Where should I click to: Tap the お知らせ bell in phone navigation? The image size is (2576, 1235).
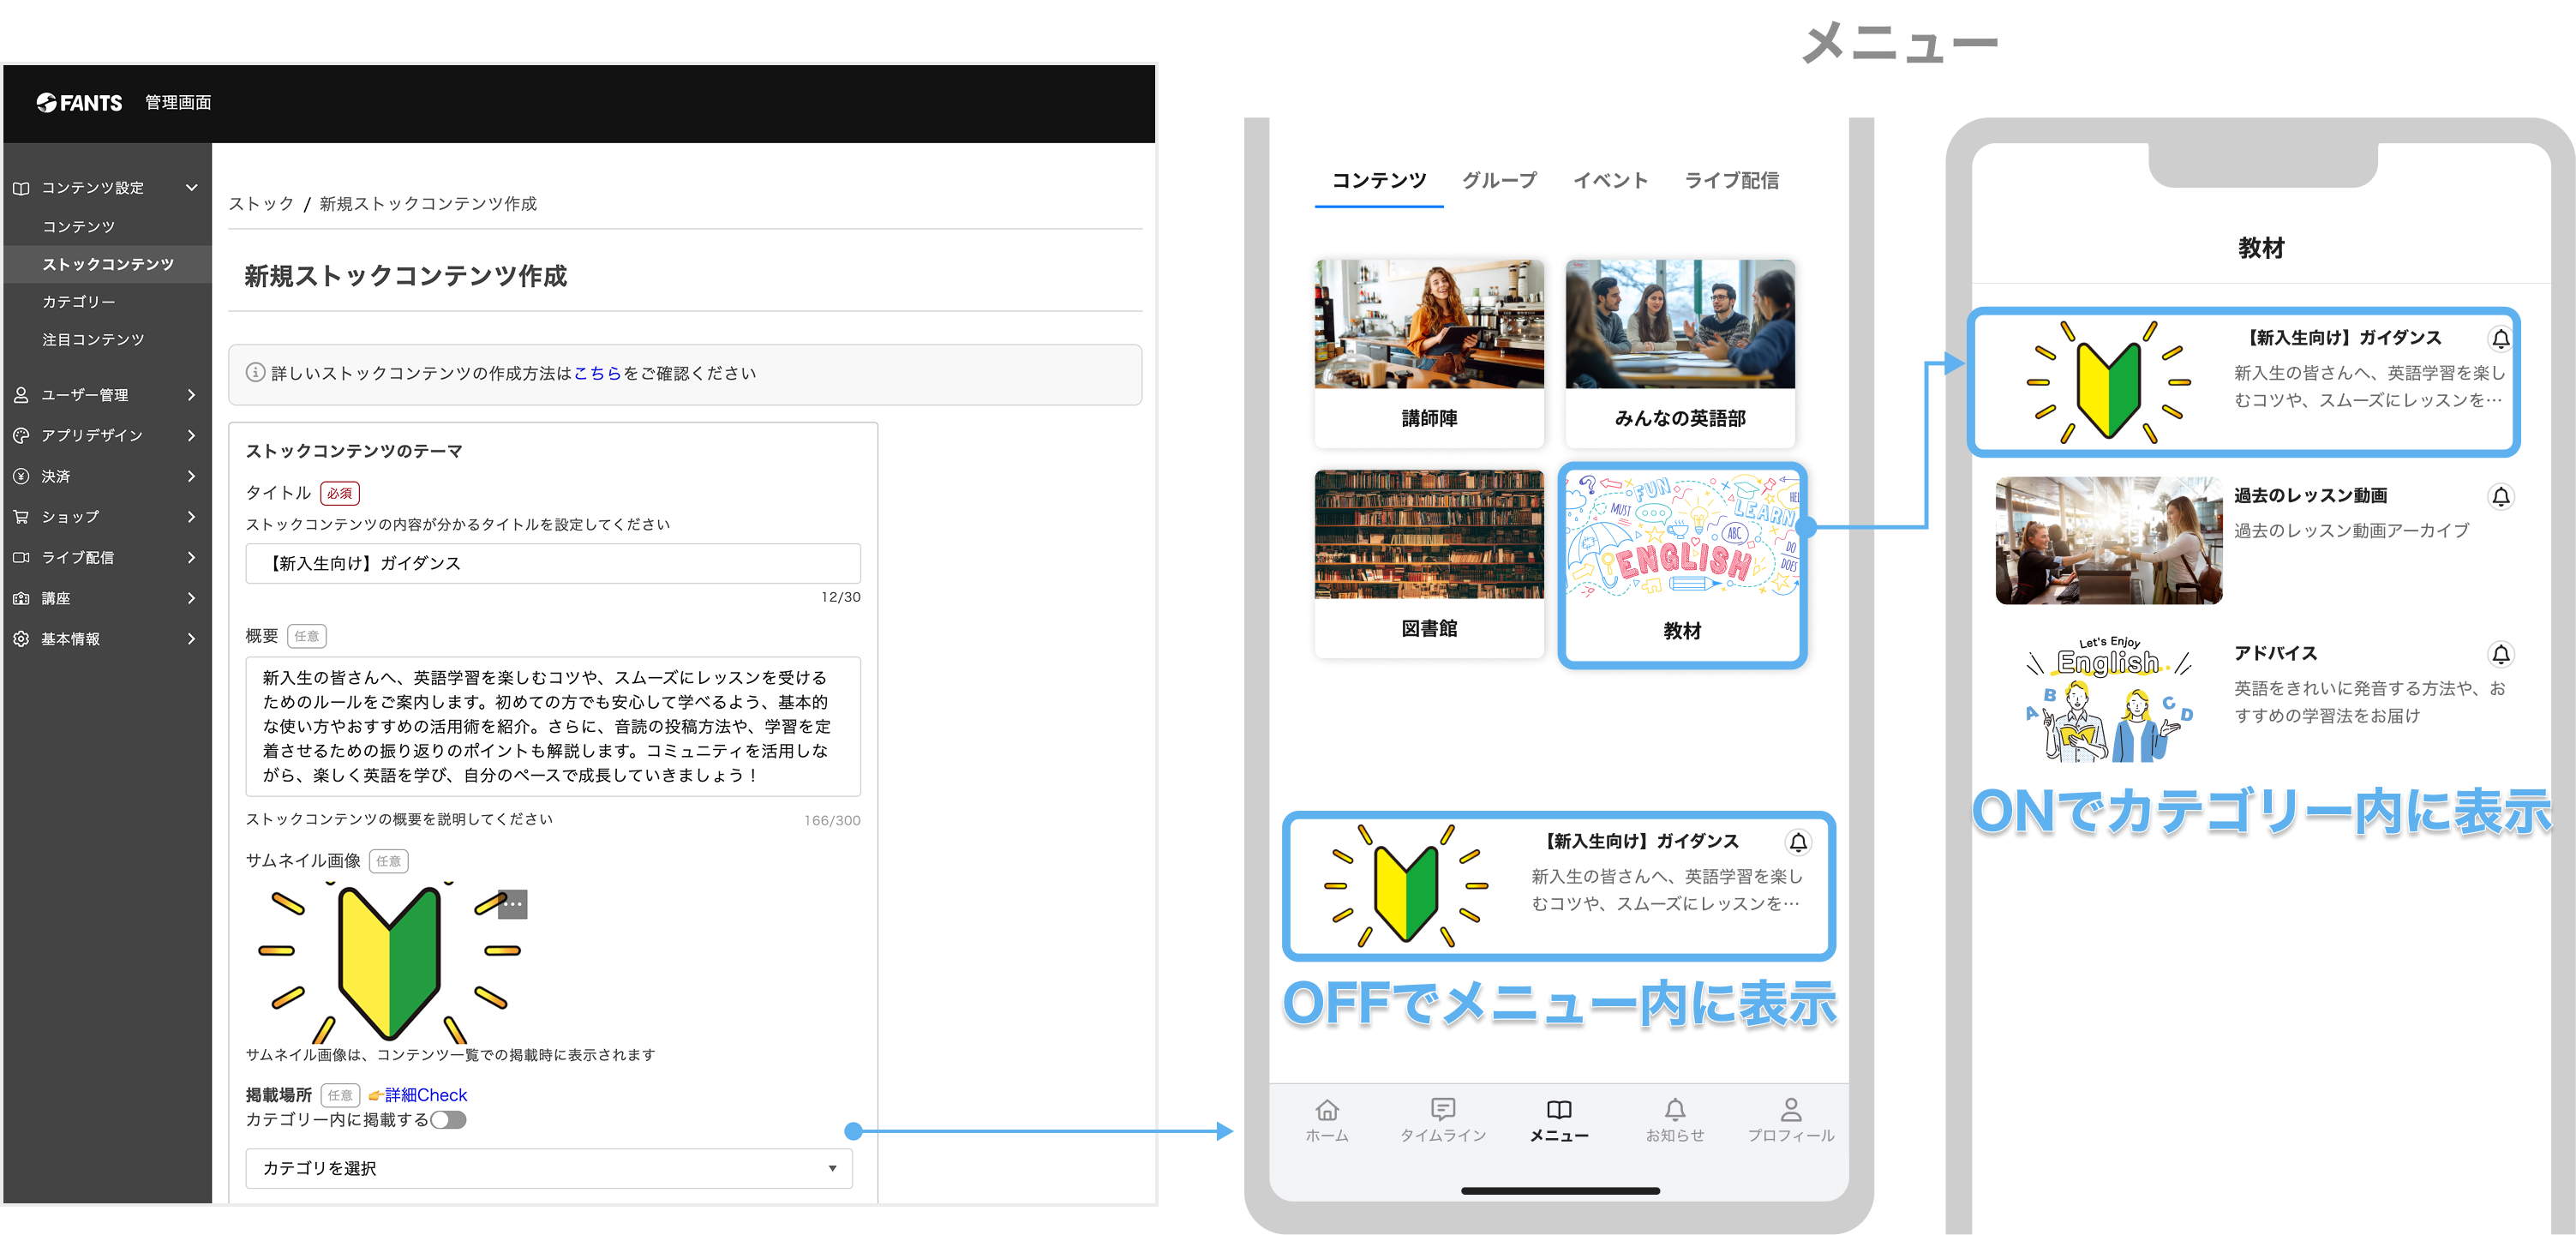tap(1675, 1110)
